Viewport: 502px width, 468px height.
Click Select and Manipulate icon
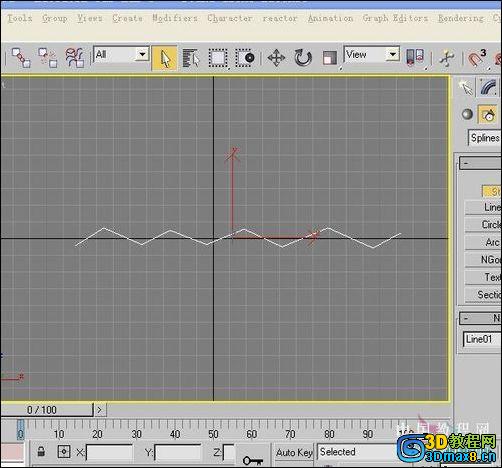pos(447,58)
